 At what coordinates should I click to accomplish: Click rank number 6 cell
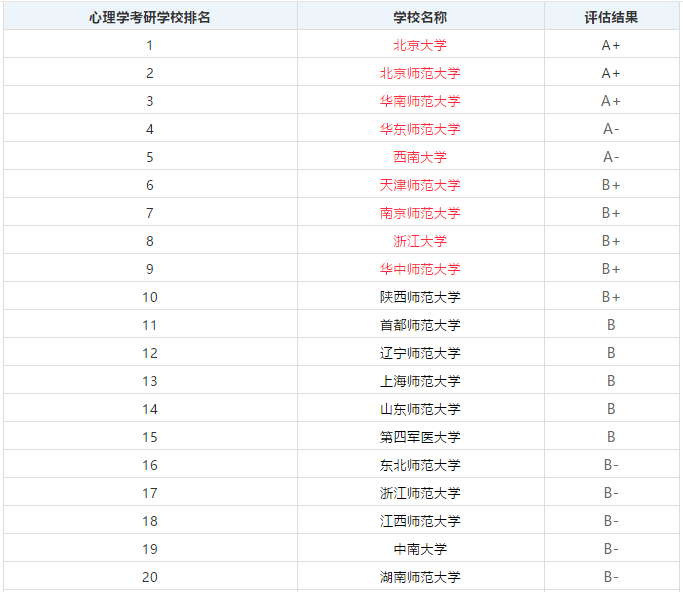coord(150,185)
